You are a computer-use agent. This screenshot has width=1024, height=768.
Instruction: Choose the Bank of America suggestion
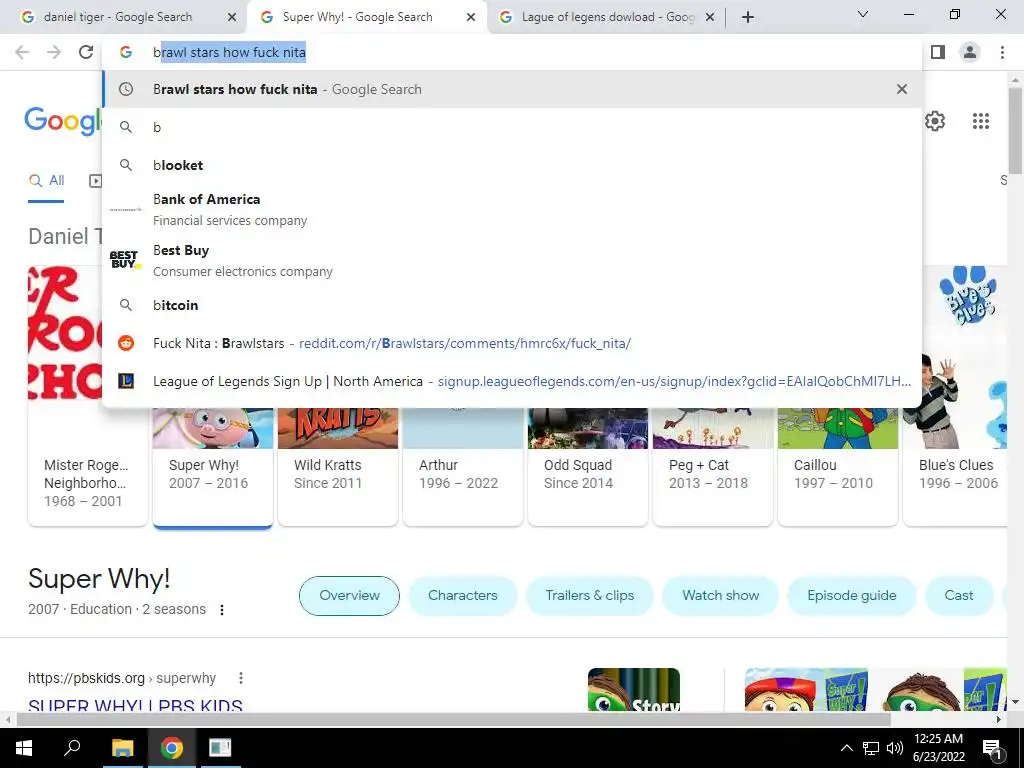coord(512,210)
